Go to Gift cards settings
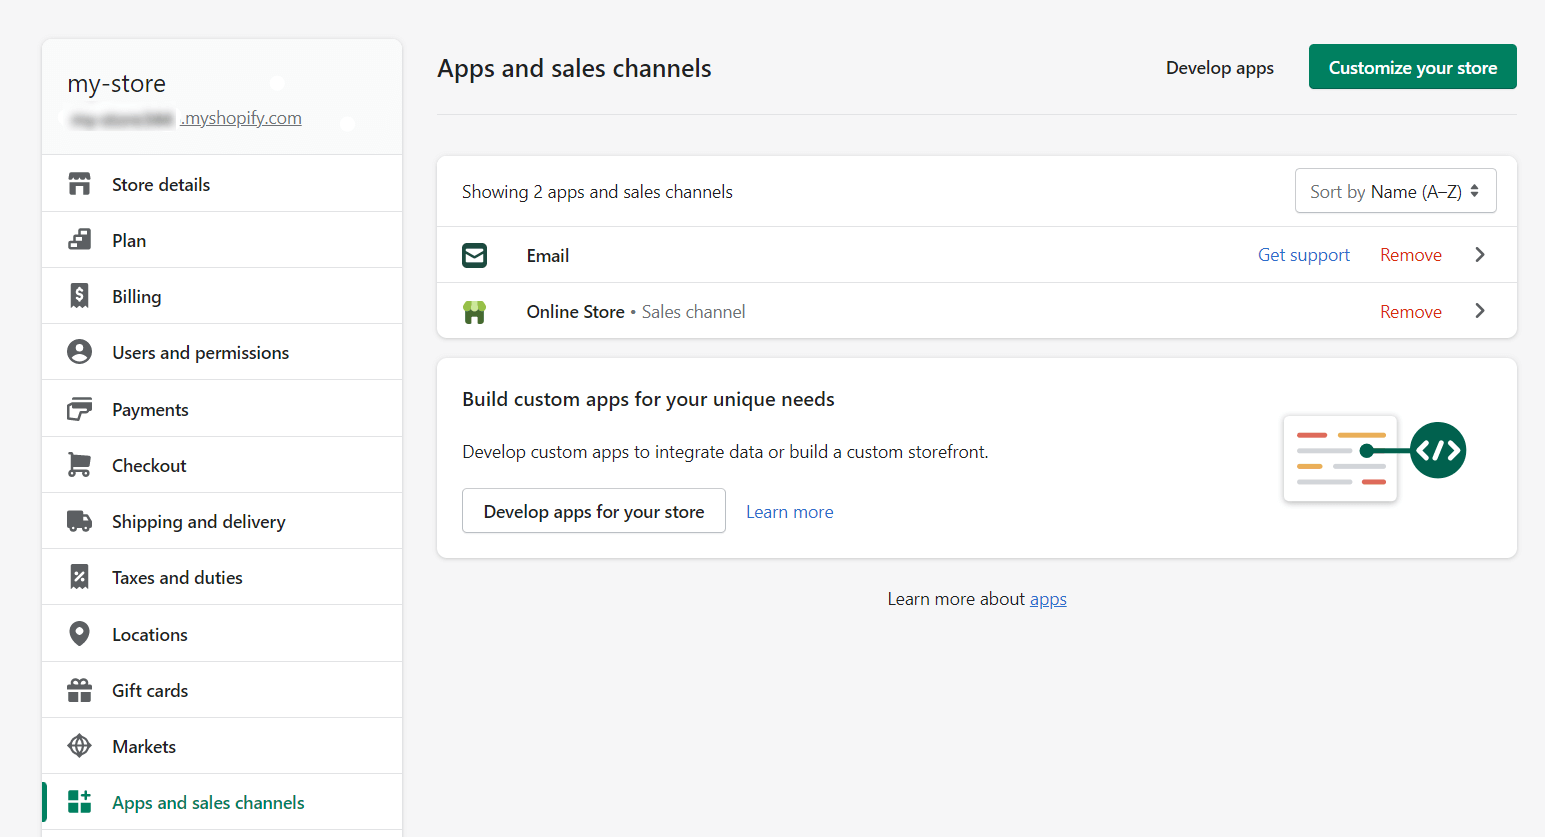Image resolution: width=1545 pixels, height=837 pixels. (222, 690)
